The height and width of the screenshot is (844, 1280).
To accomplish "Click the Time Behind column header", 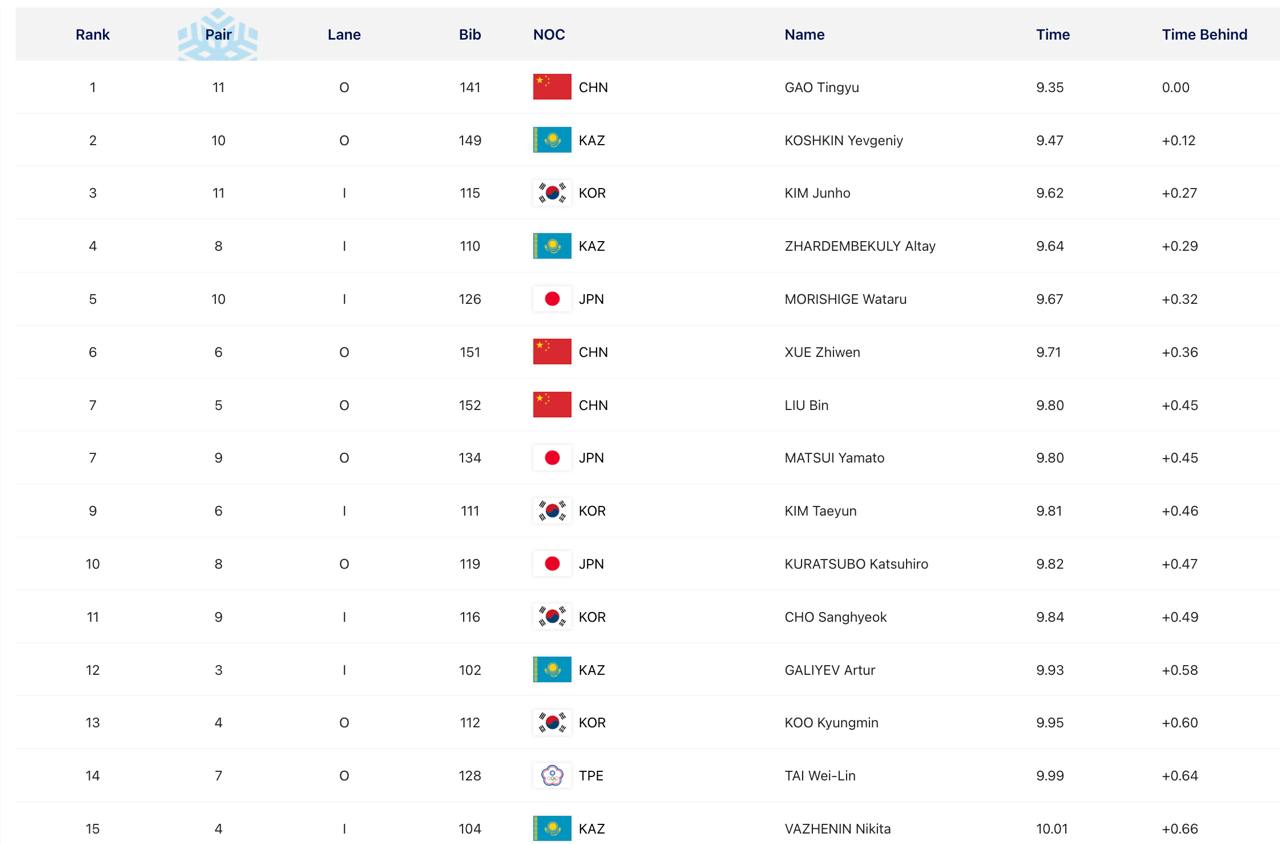I will pyautogui.click(x=1204, y=34).
